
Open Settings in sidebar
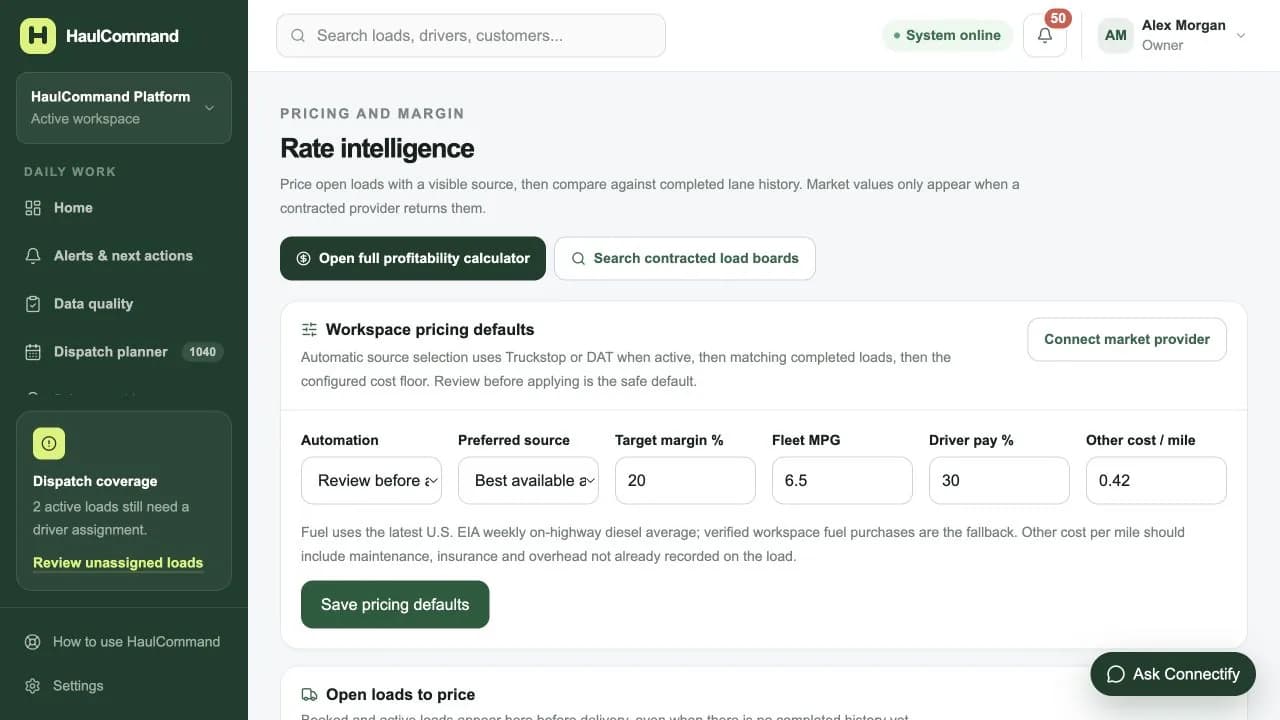tap(124, 686)
